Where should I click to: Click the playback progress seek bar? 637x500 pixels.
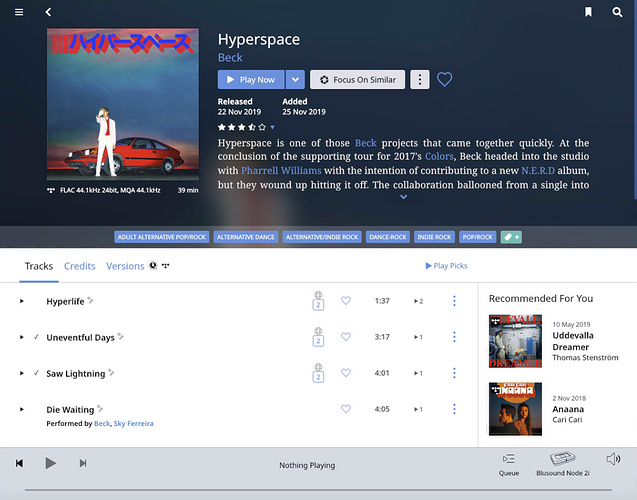pyautogui.click(x=318, y=490)
